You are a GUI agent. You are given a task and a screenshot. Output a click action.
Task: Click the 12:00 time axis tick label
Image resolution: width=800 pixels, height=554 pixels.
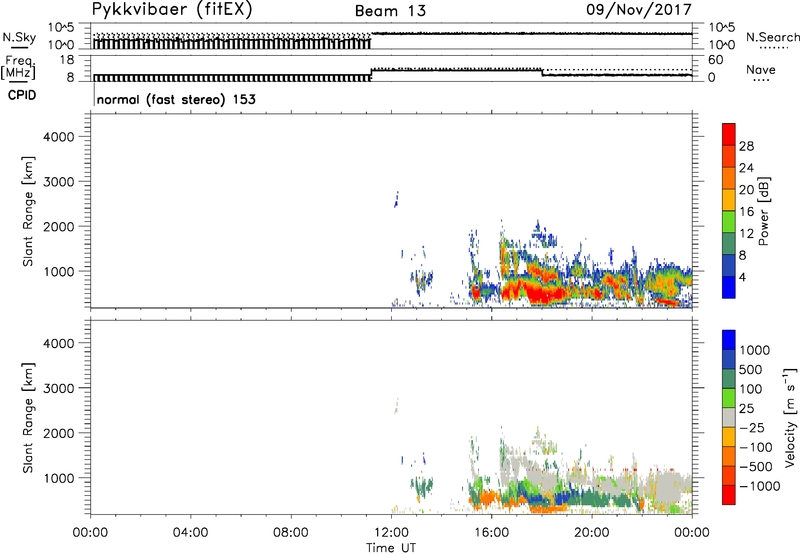coord(391,533)
